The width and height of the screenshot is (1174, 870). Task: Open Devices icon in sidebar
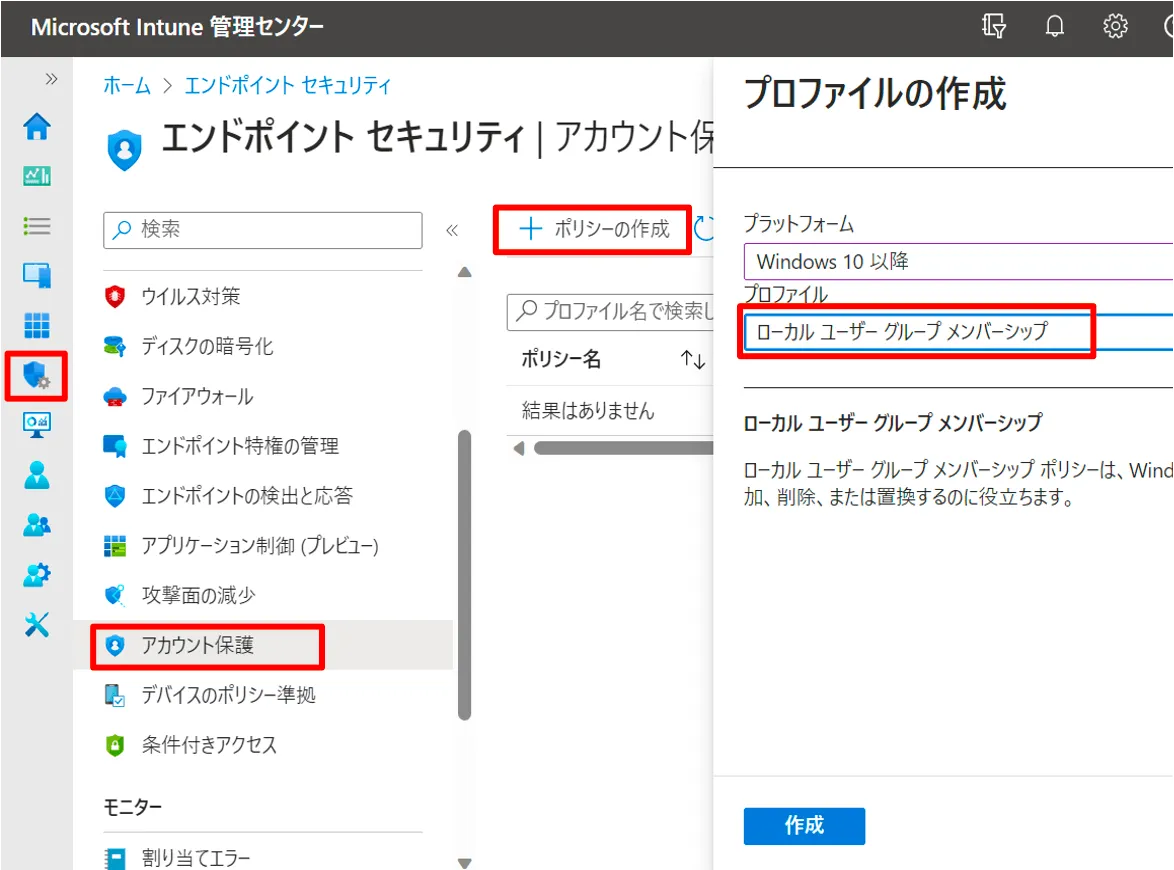pyautogui.click(x=37, y=276)
